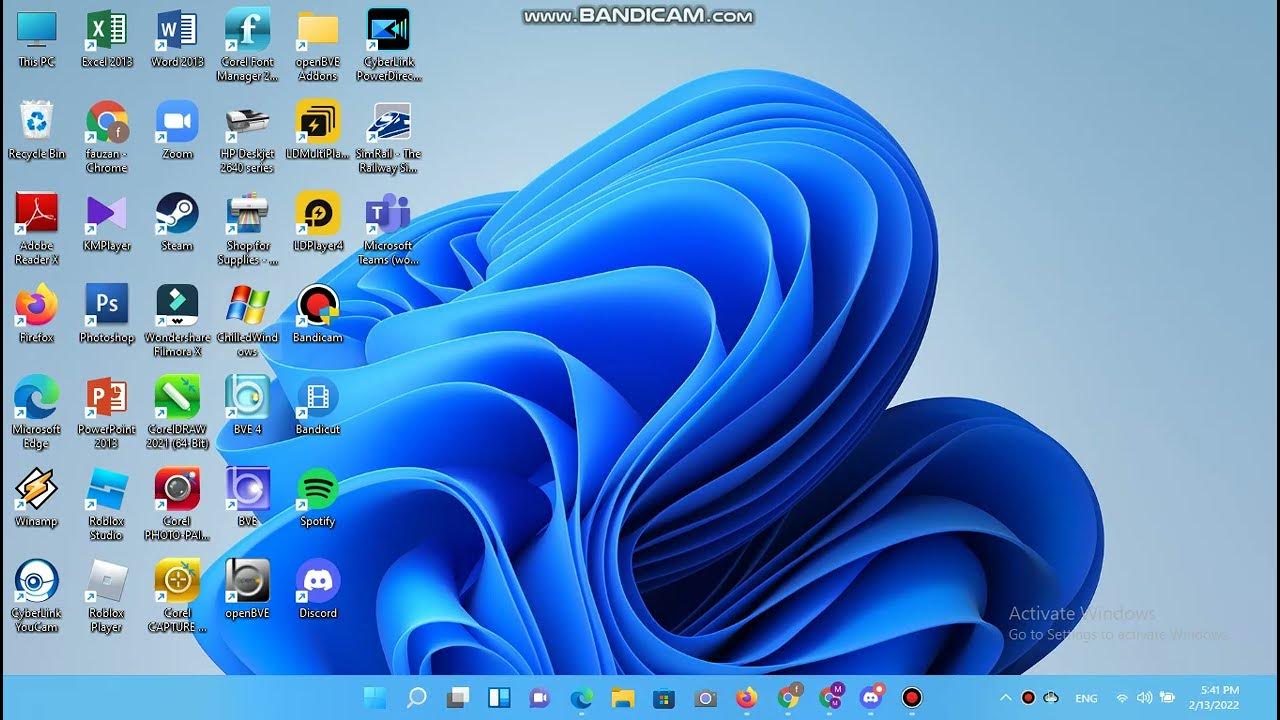Select the Roblox Studio shortcut
This screenshot has width=1280, height=720.
[x=107, y=506]
